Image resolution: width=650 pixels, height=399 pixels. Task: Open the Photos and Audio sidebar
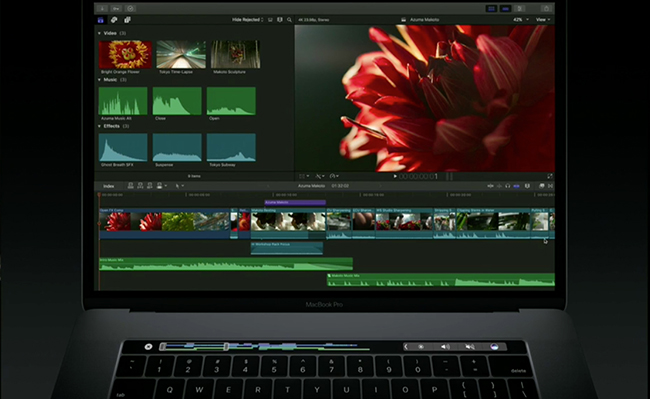114,20
